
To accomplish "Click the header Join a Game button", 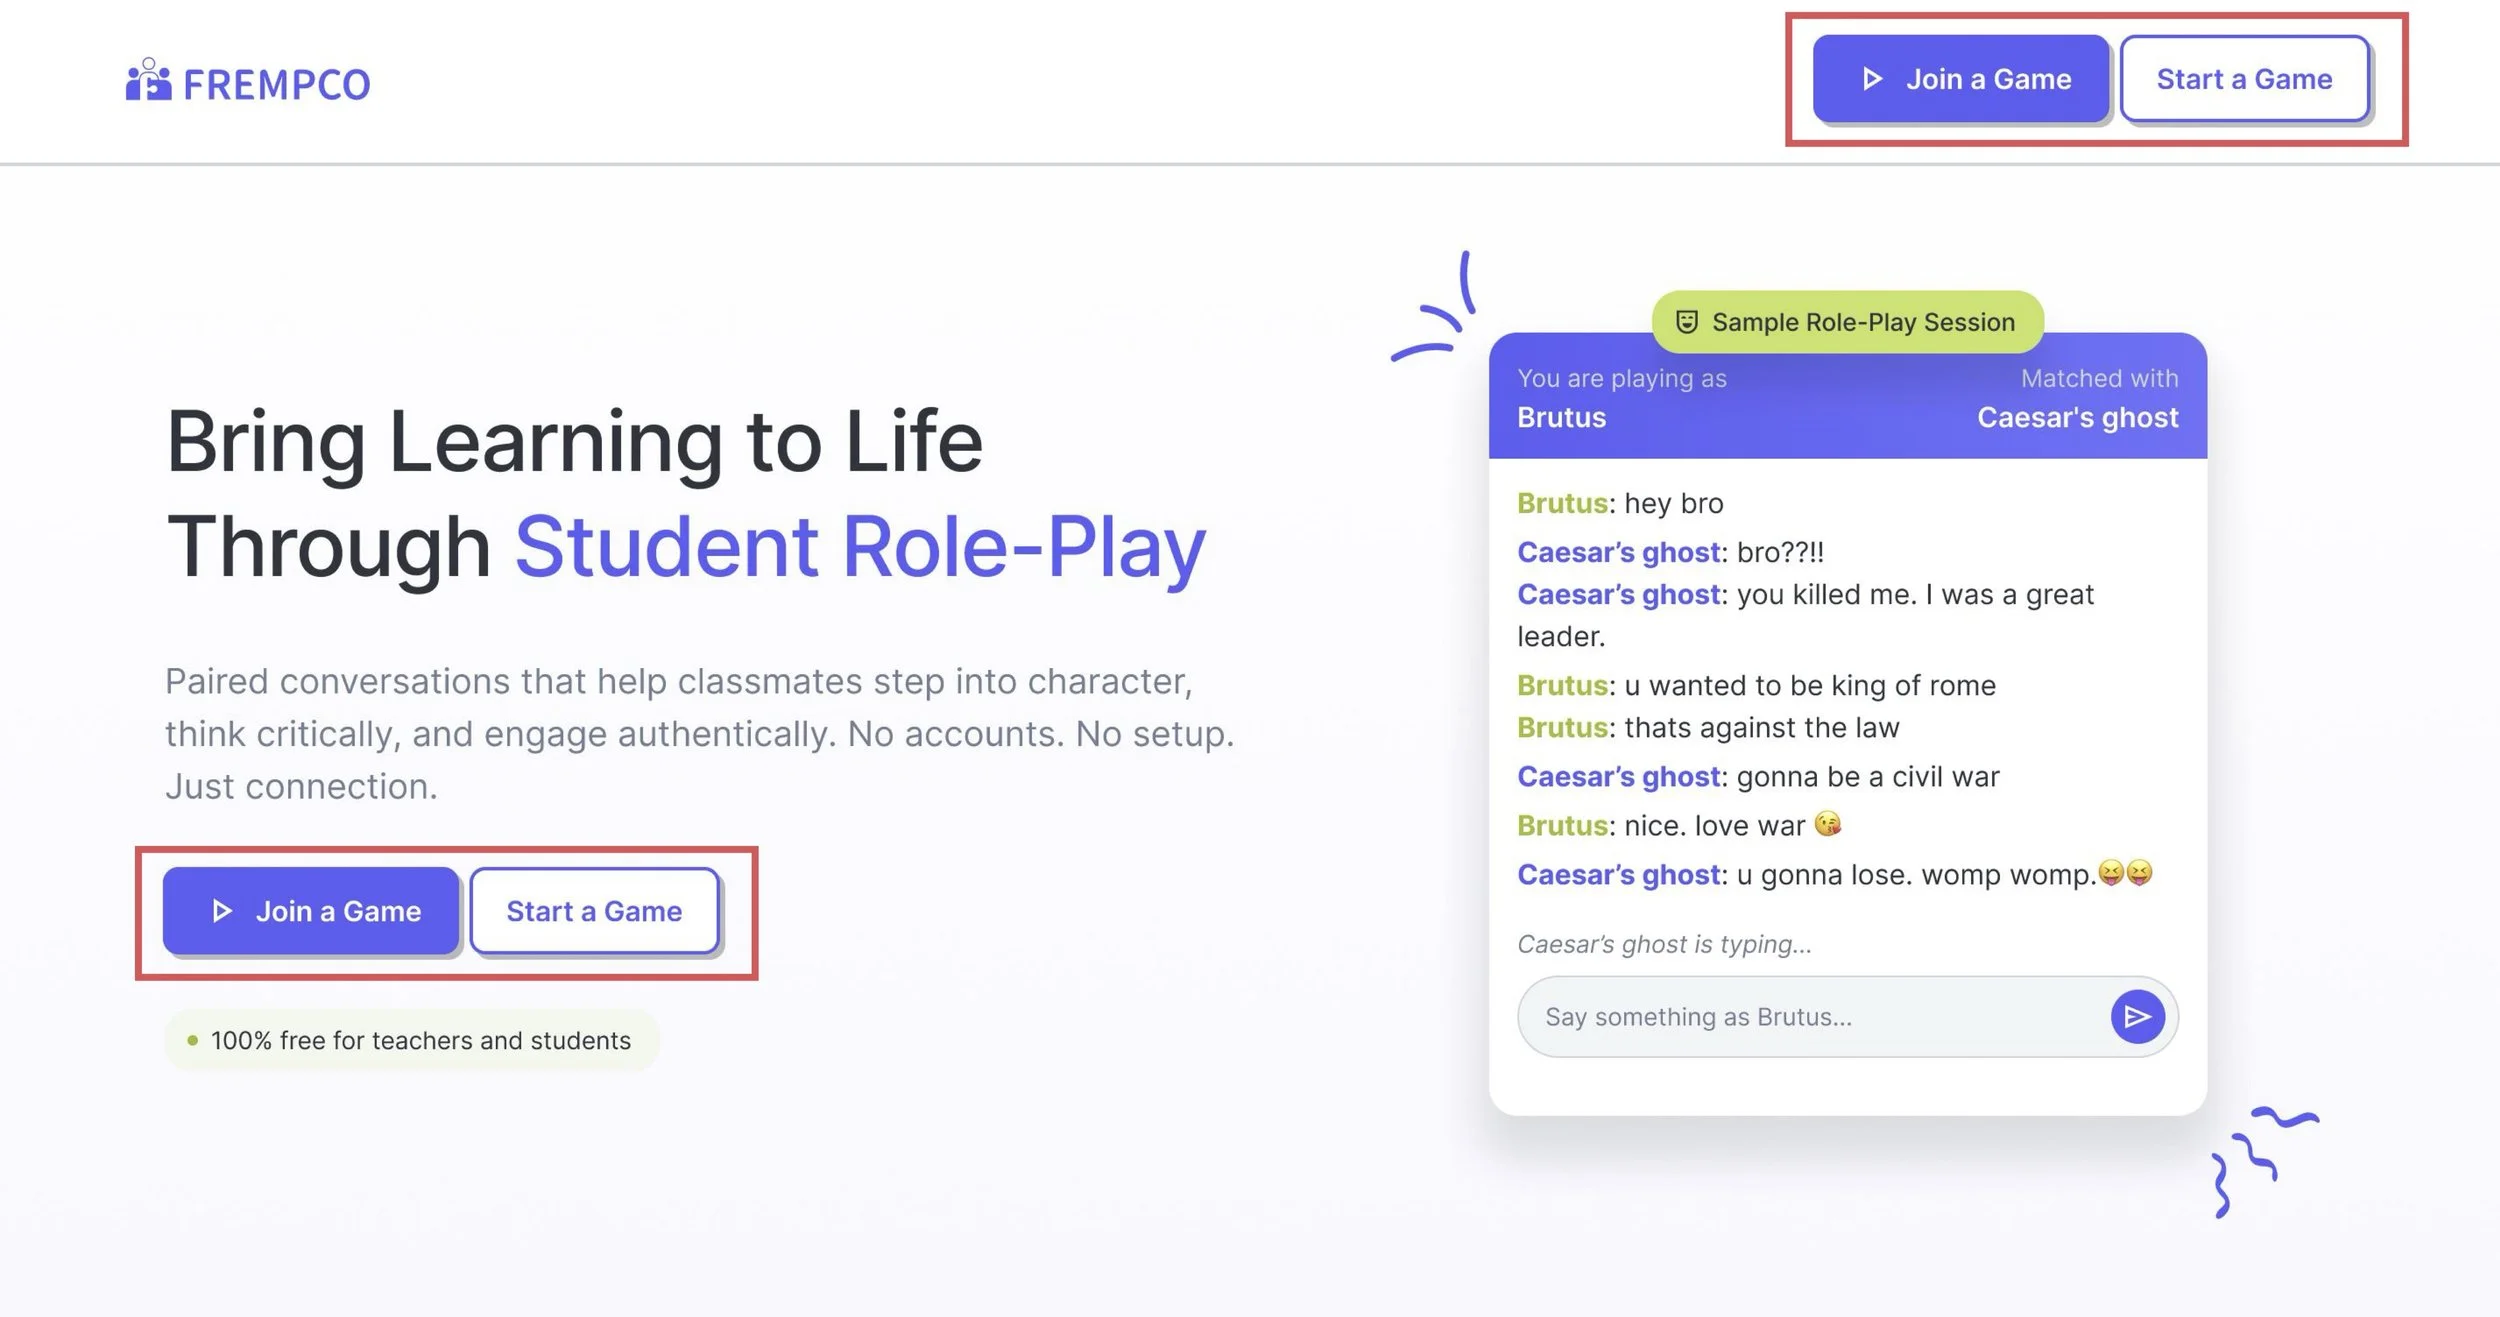I will point(1960,79).
